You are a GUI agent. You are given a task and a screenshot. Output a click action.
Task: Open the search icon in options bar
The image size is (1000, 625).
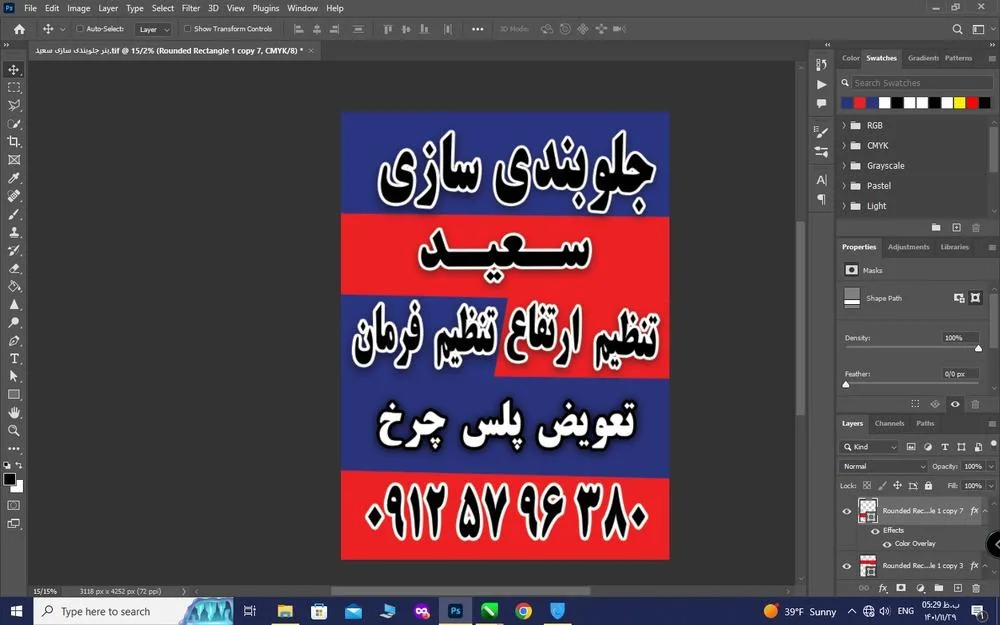click(x=957, y=29)
